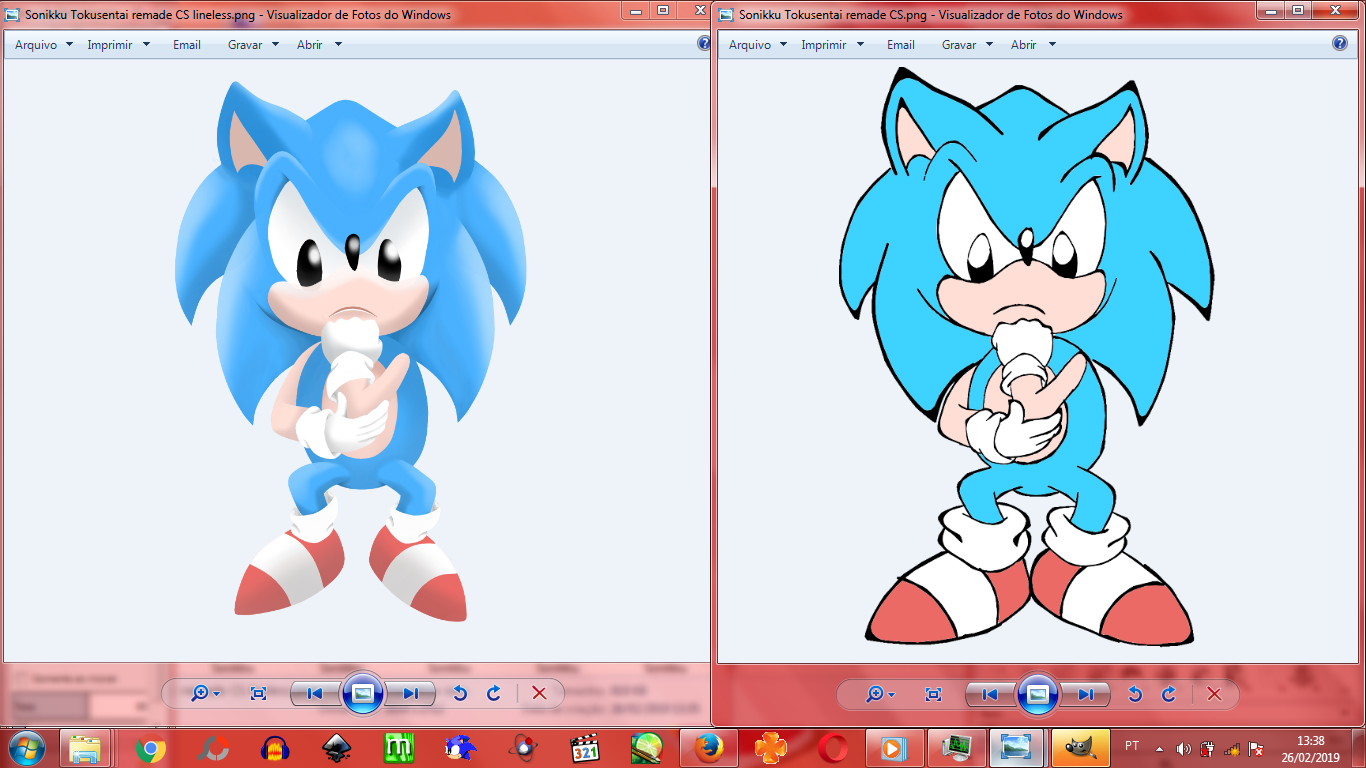
Task: Rotate lineless.png image counterclockwise
Action: pos(460,693)
